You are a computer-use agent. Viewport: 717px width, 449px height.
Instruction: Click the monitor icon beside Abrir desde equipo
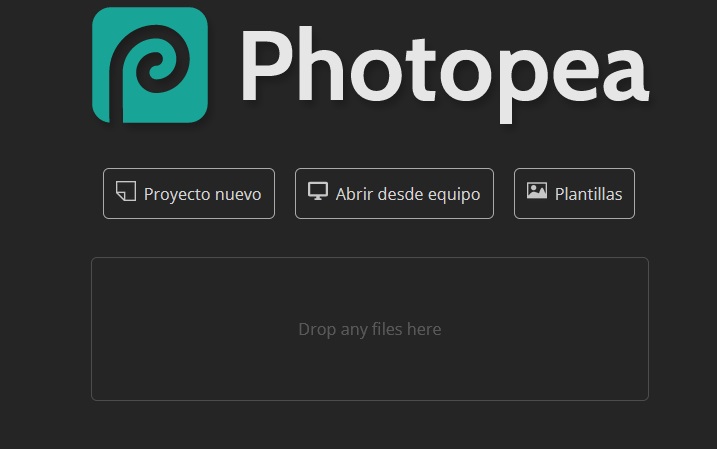tap(318, 191)
